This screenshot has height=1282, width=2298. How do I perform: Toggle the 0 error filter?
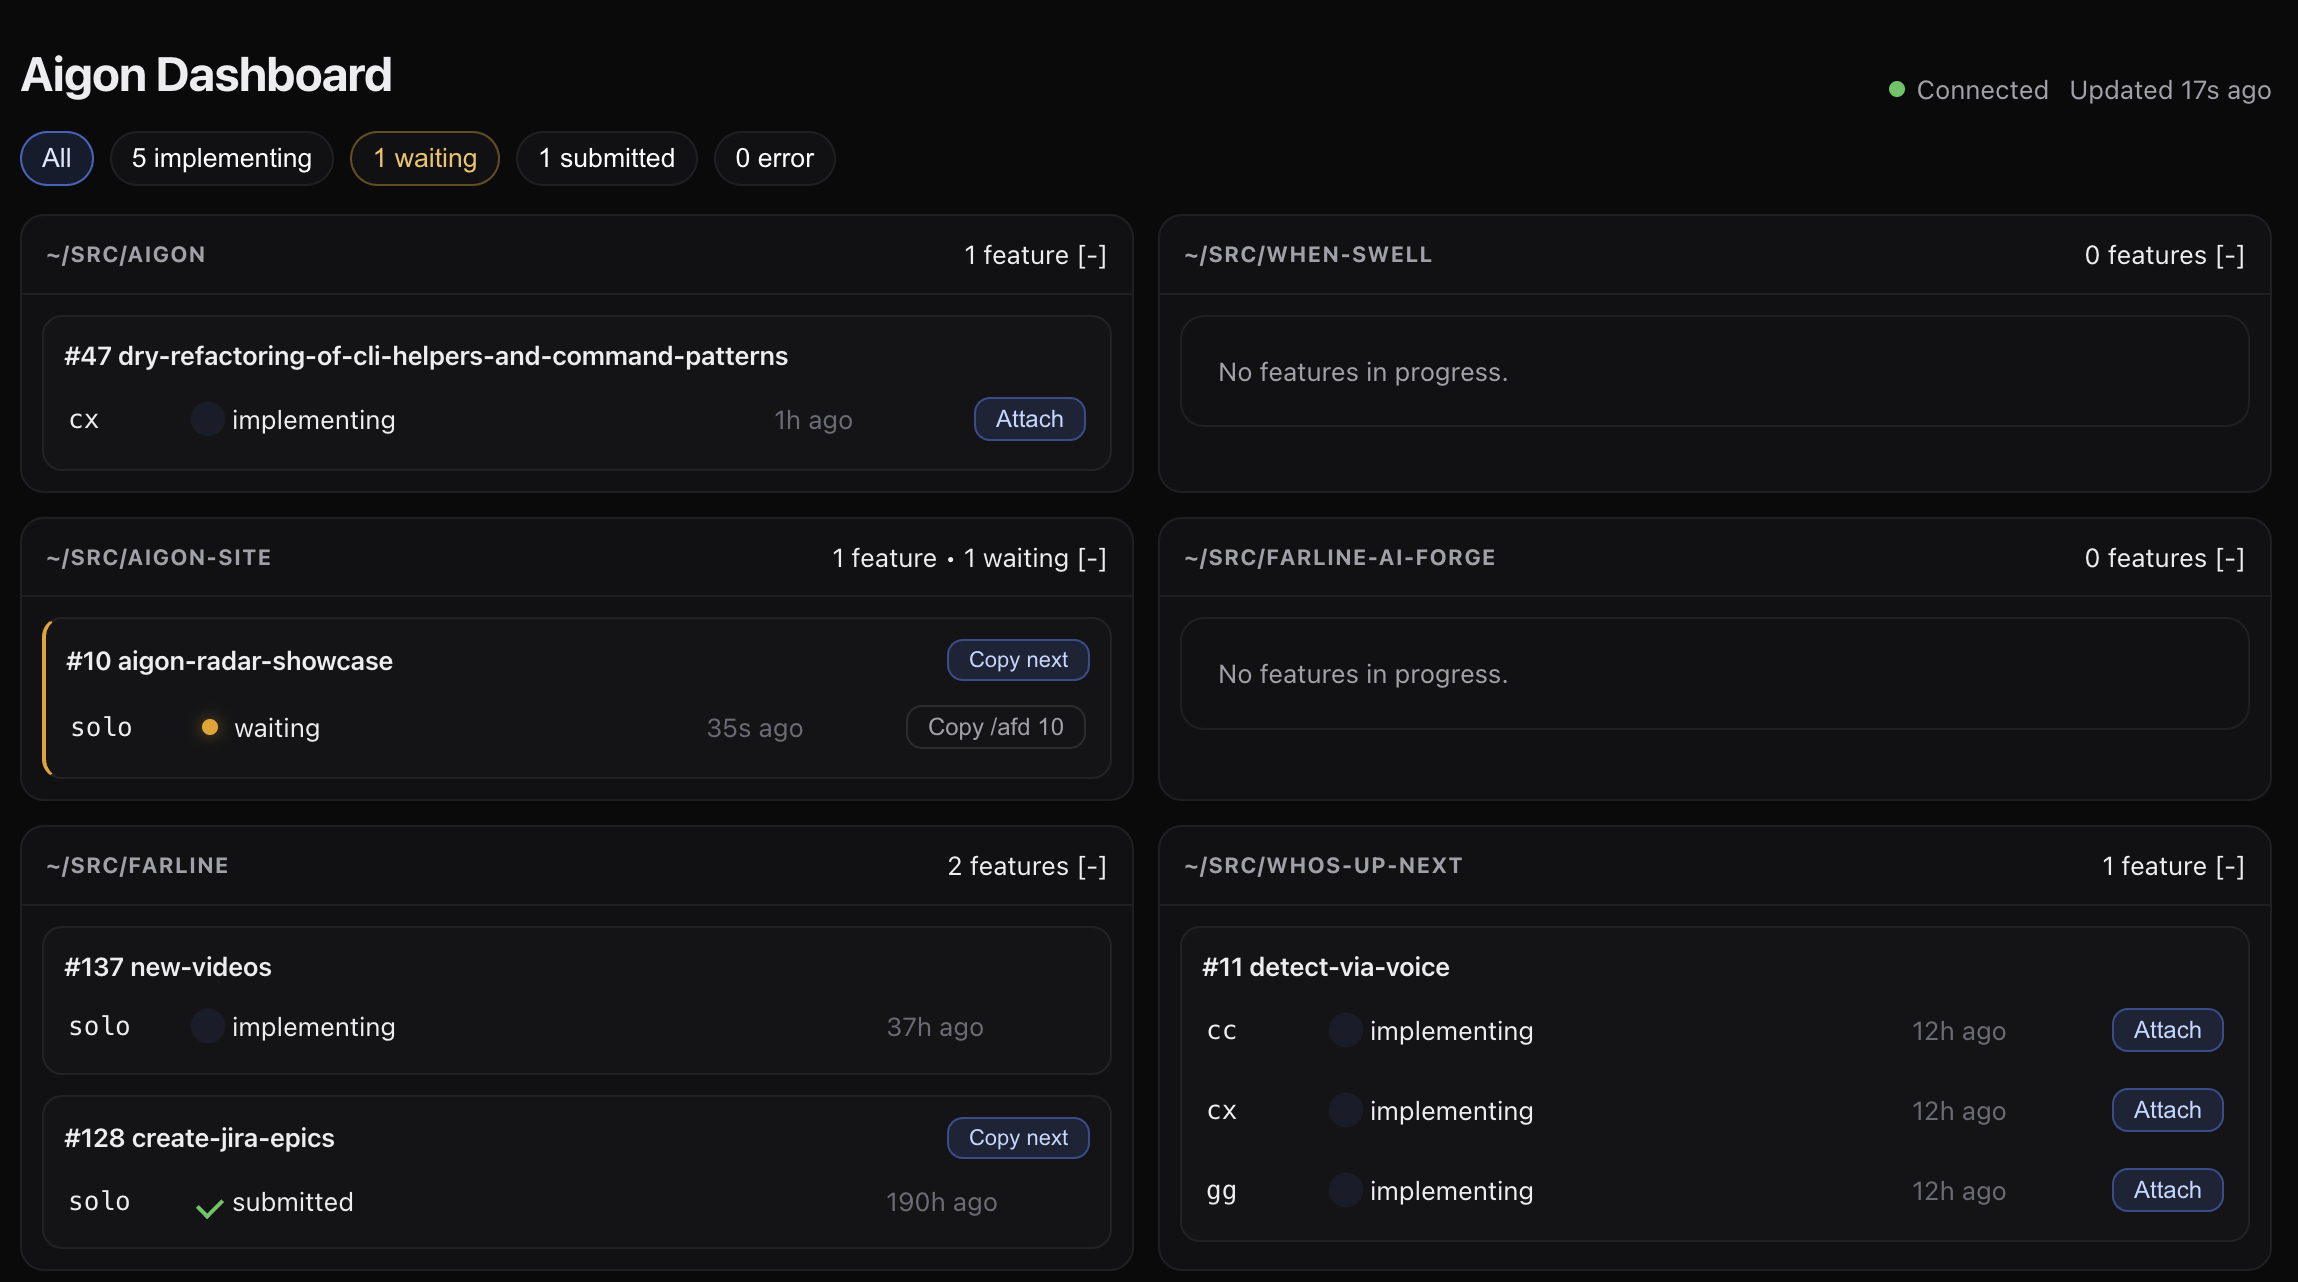774,158
